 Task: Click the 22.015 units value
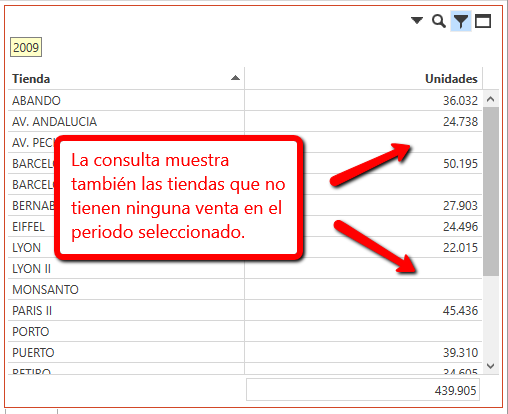click(x=460, y=247)
